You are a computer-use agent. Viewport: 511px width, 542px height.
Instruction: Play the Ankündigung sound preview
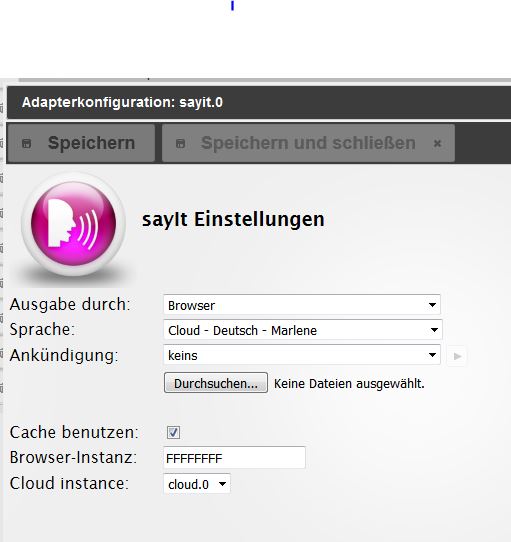point(457,356)
